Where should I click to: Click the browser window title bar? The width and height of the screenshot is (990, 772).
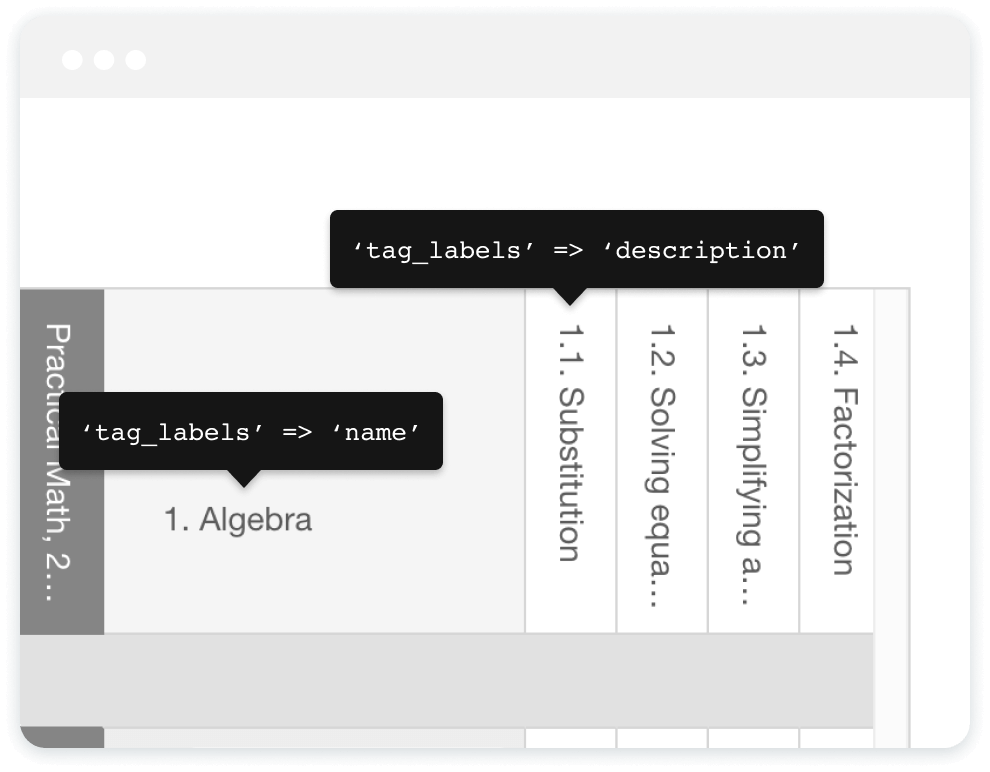point(500,60)
